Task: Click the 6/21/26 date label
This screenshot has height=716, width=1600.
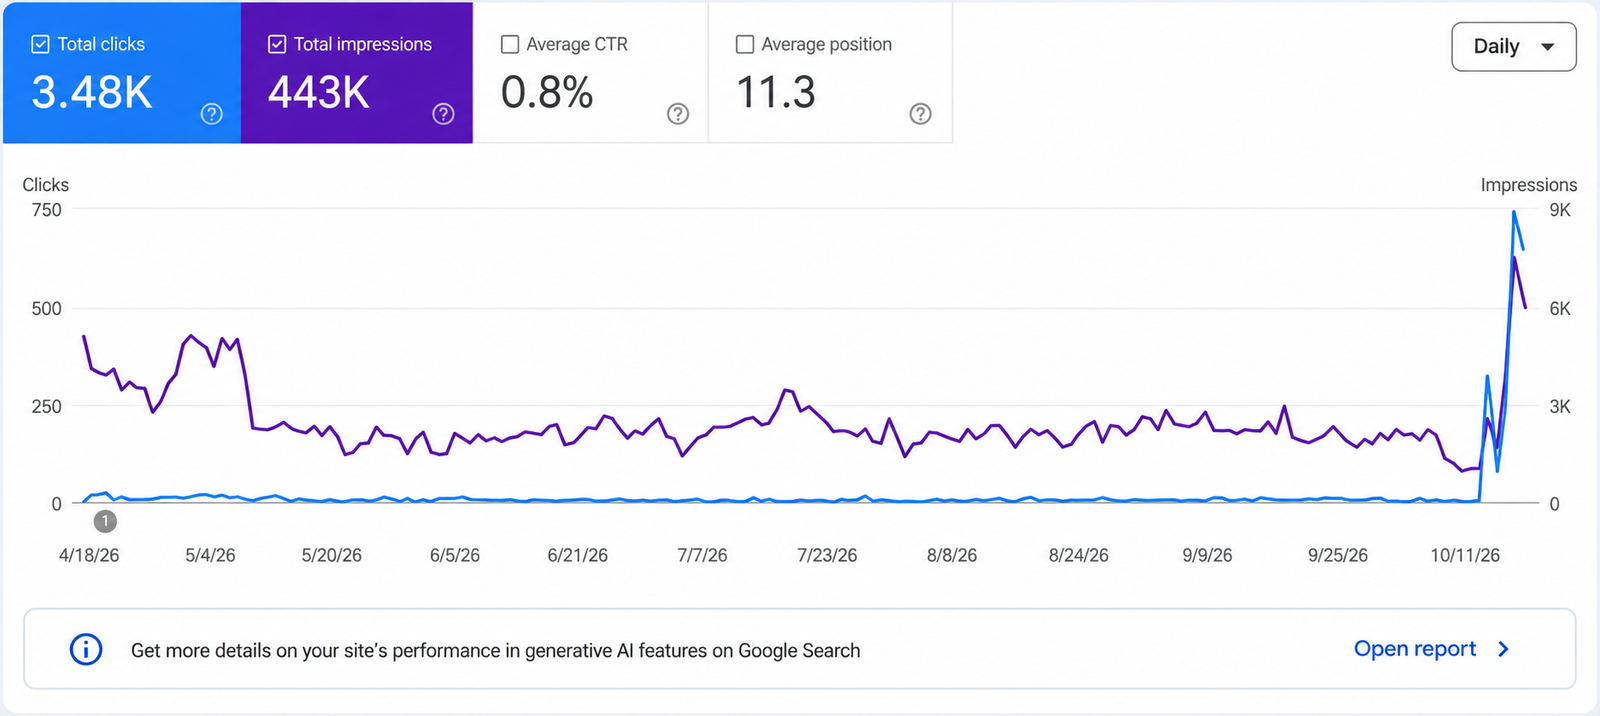Action: tap(578, 555)
